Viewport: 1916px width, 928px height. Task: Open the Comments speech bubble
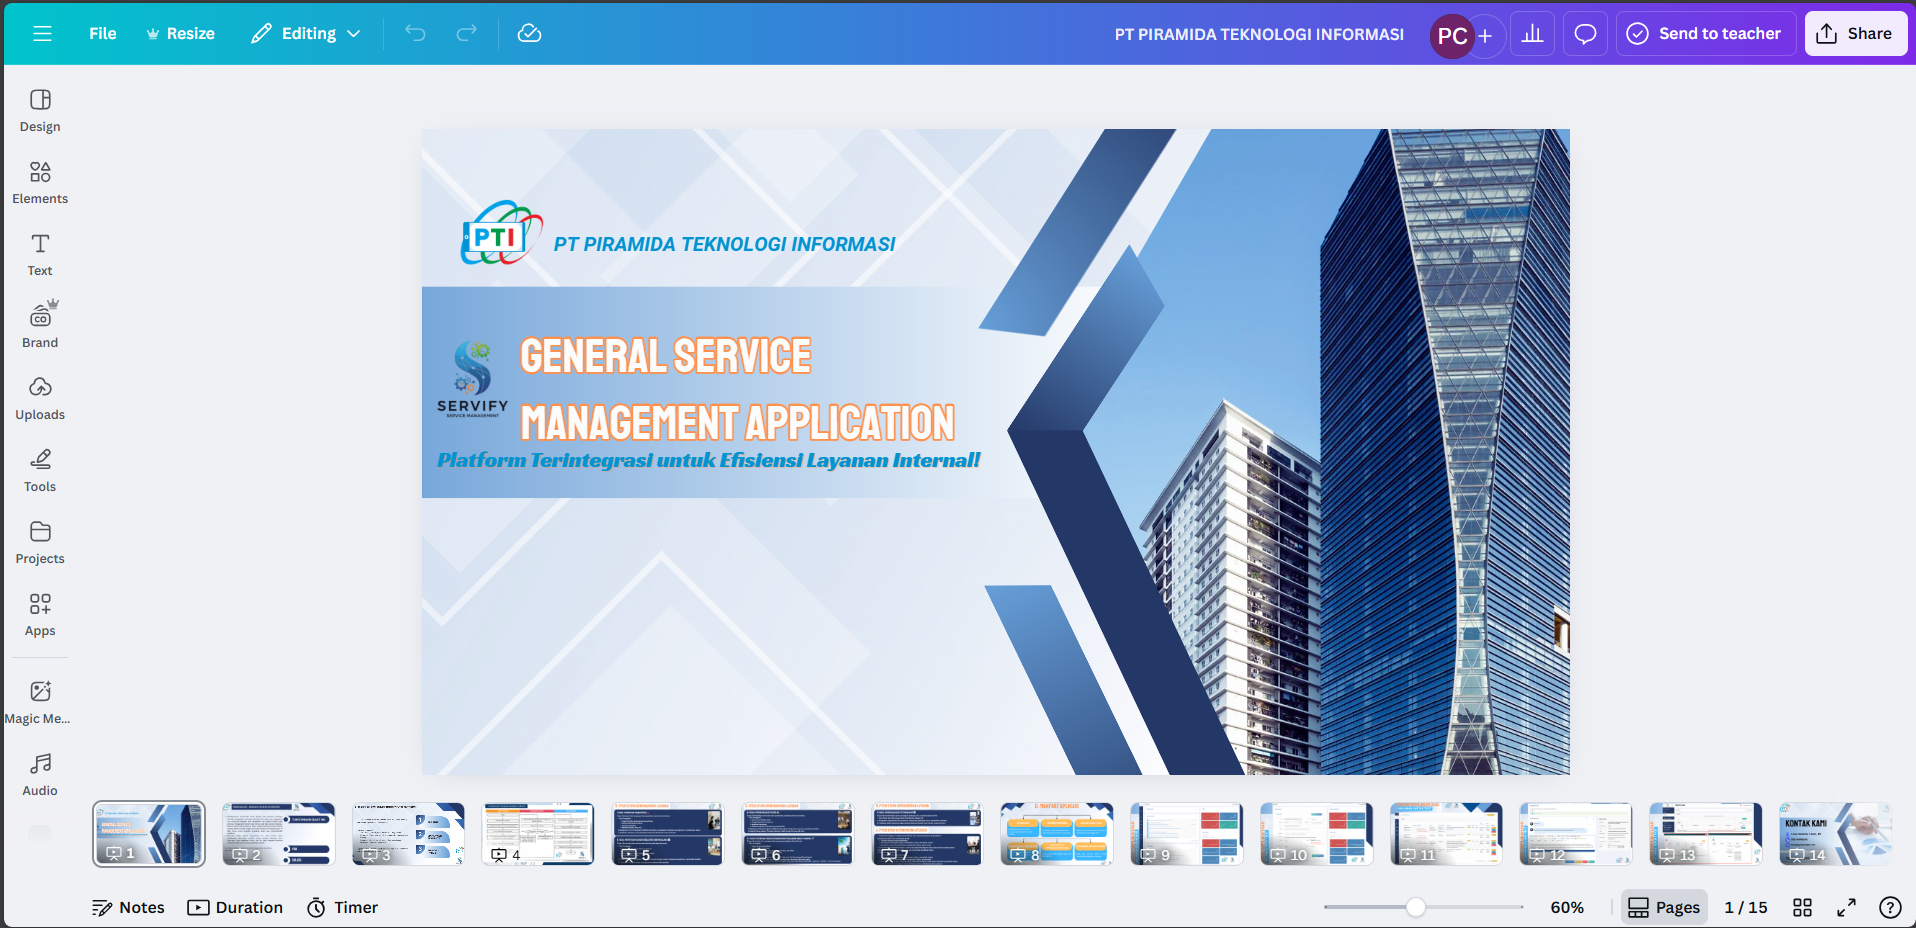point(1585,34)
